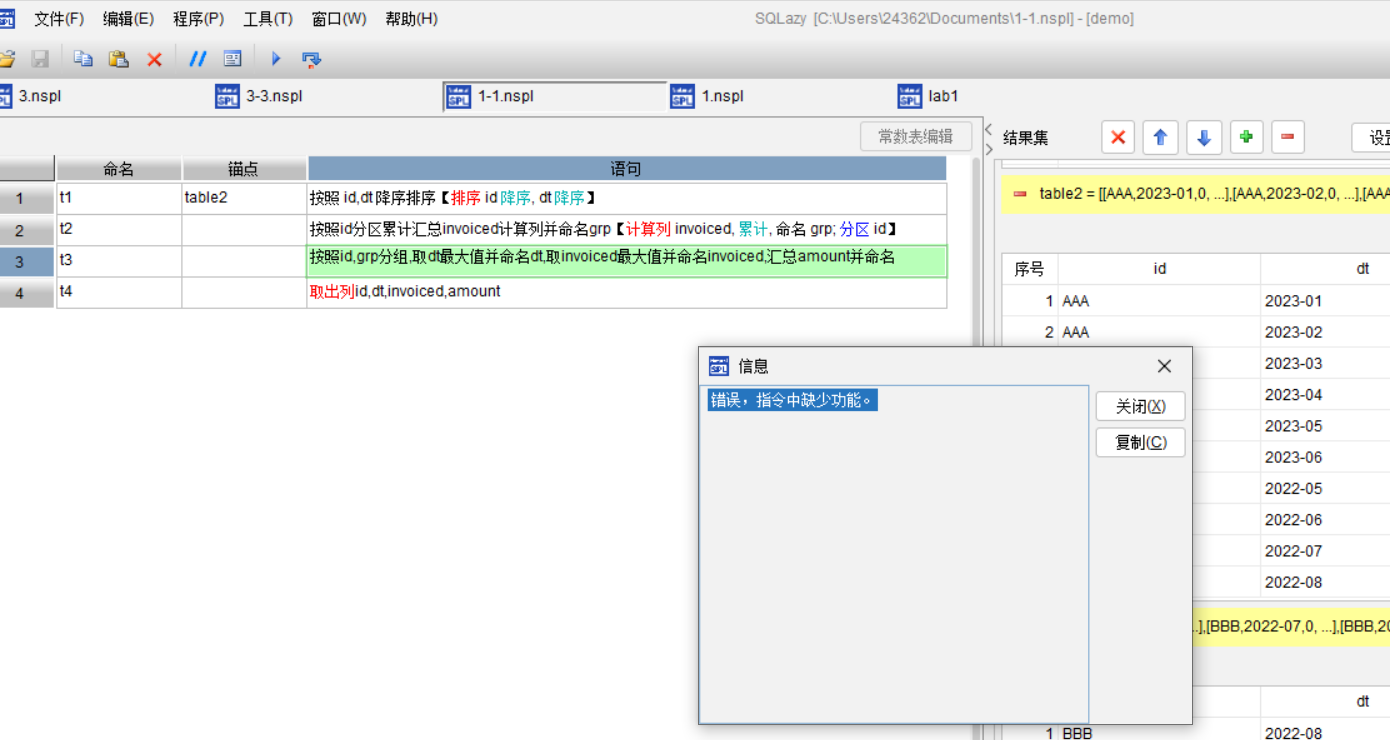Clear result set with red X button
This screenshot has width=1390, height=740.
tap(1118, 138)
